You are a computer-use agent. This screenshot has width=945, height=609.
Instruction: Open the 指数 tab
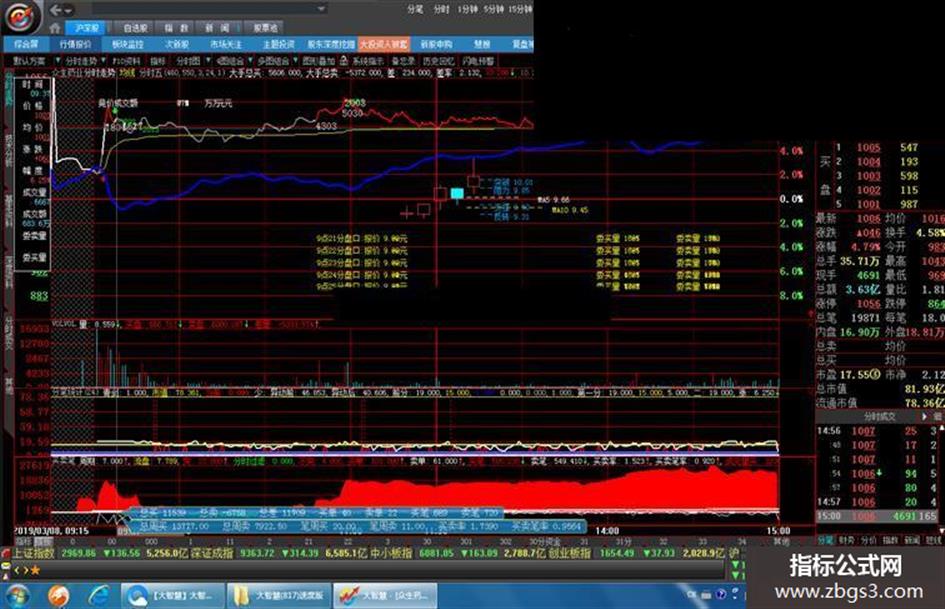point(177,28)
